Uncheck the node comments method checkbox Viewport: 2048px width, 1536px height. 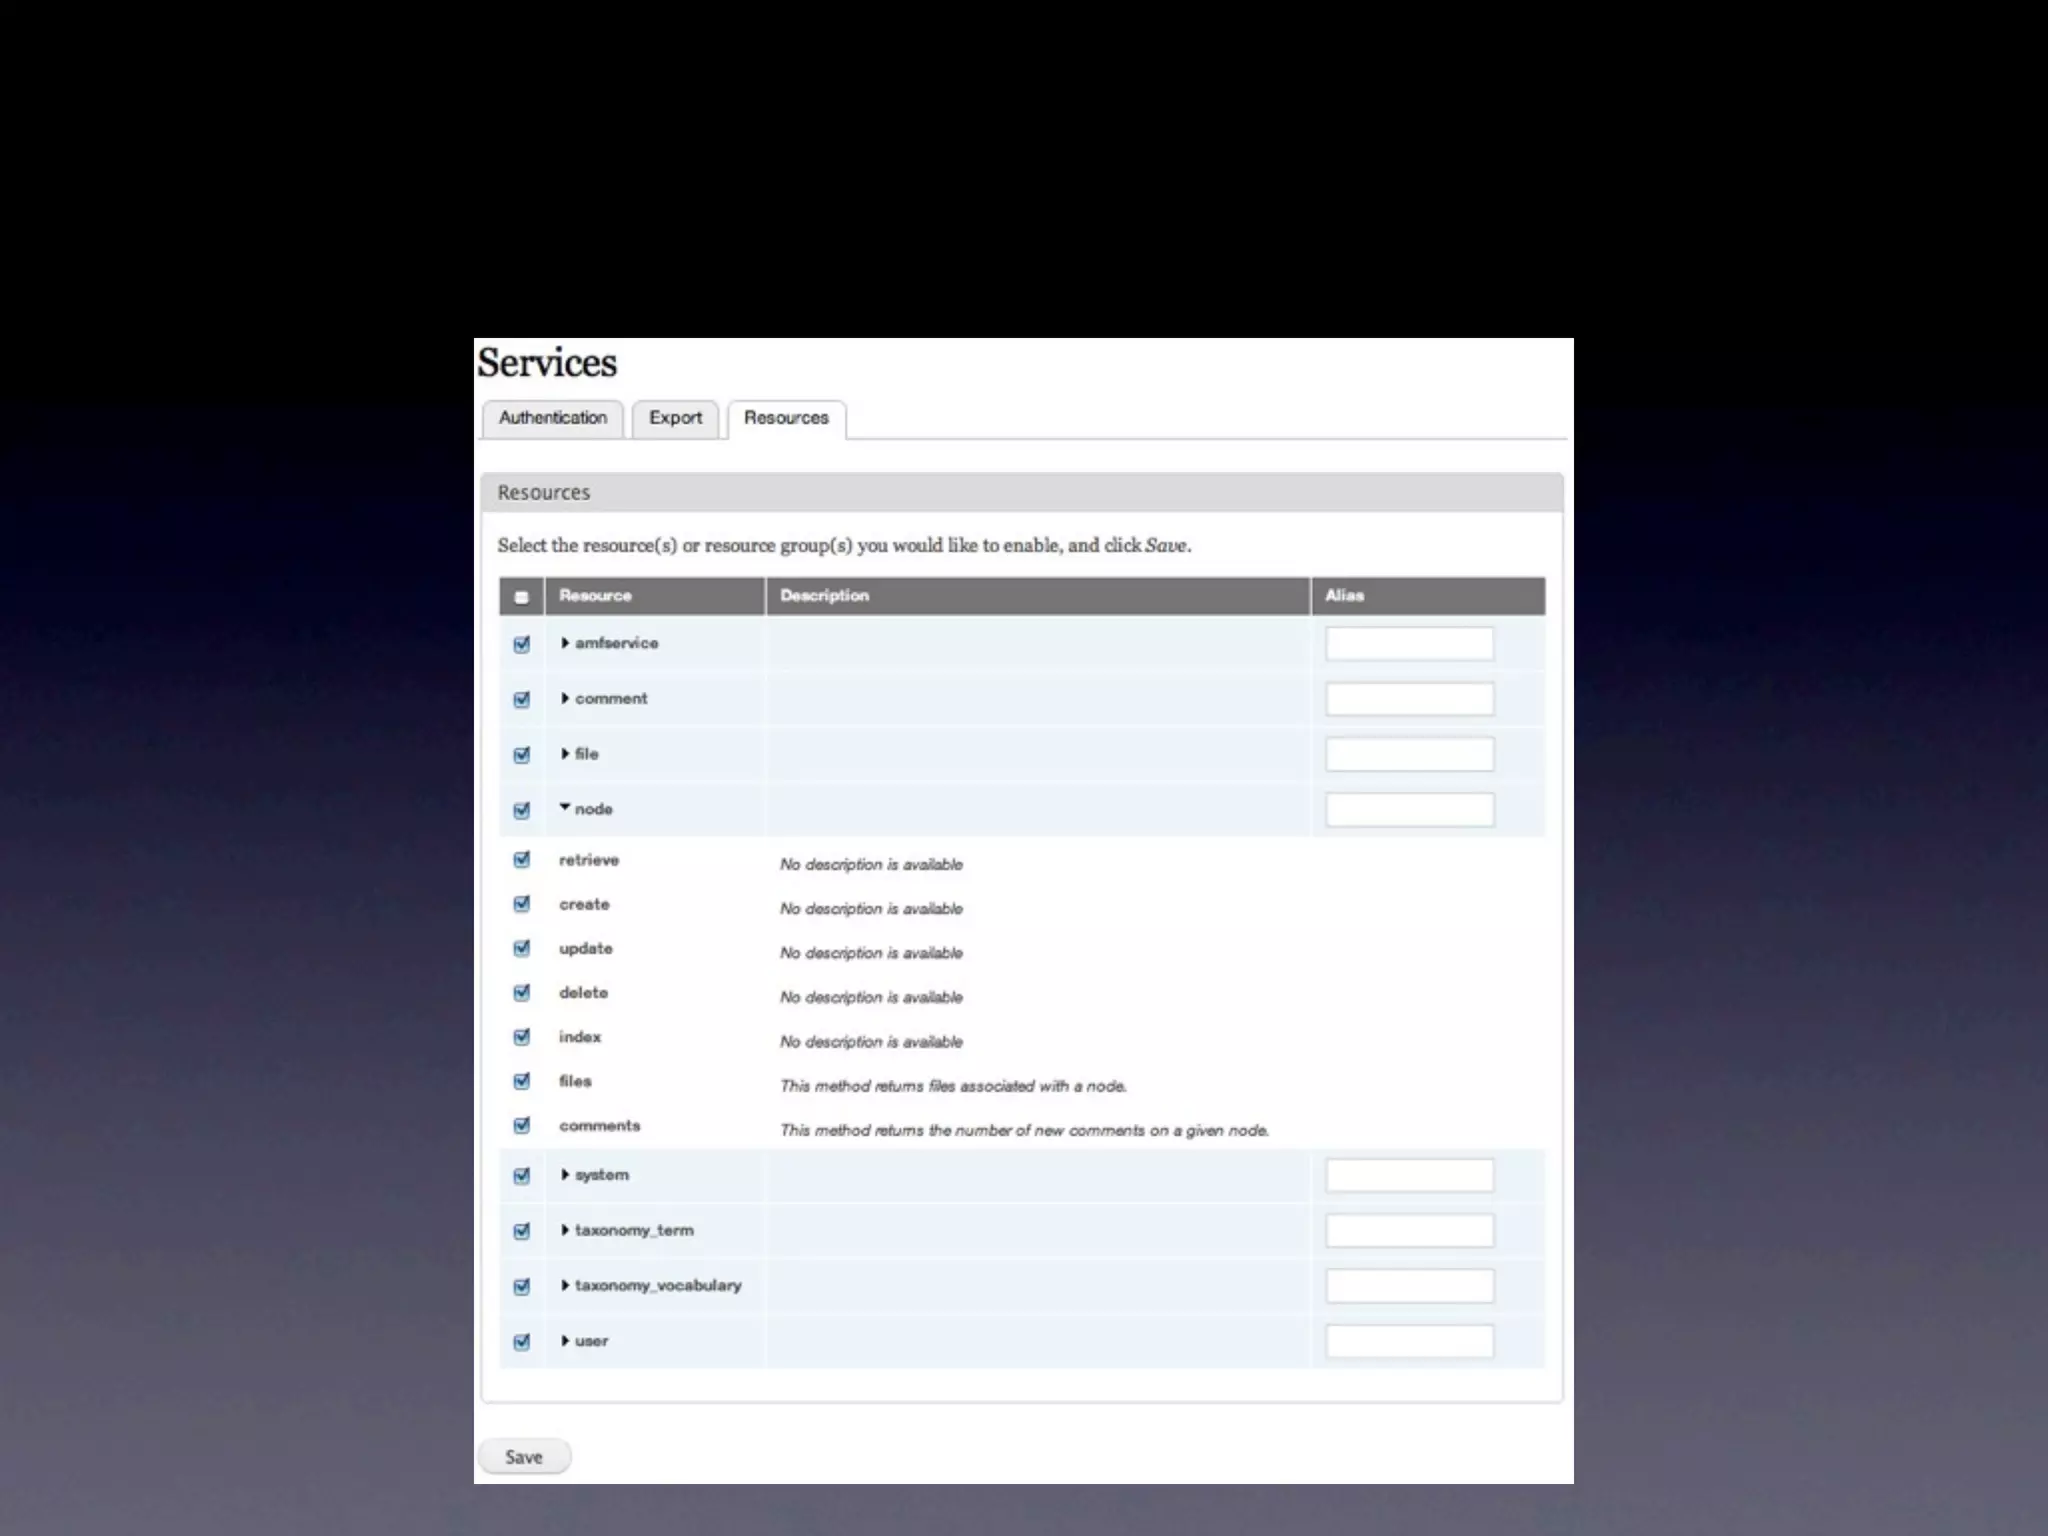521,1126
